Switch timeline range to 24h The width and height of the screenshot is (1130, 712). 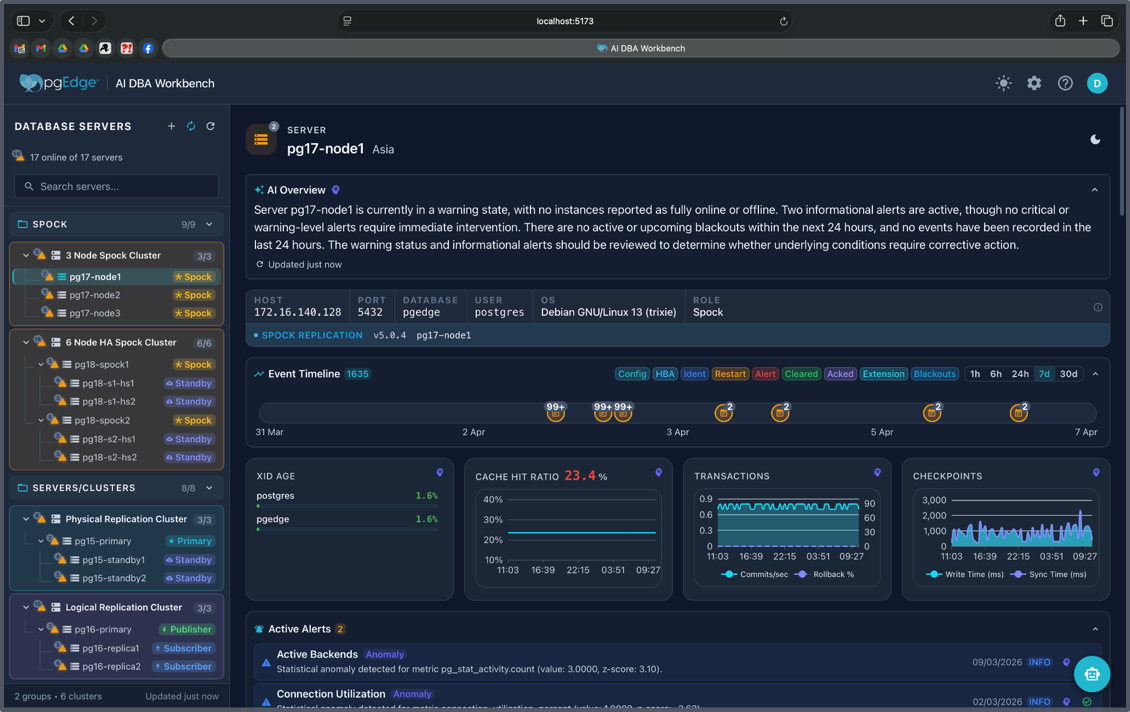tap(1019, 373)
